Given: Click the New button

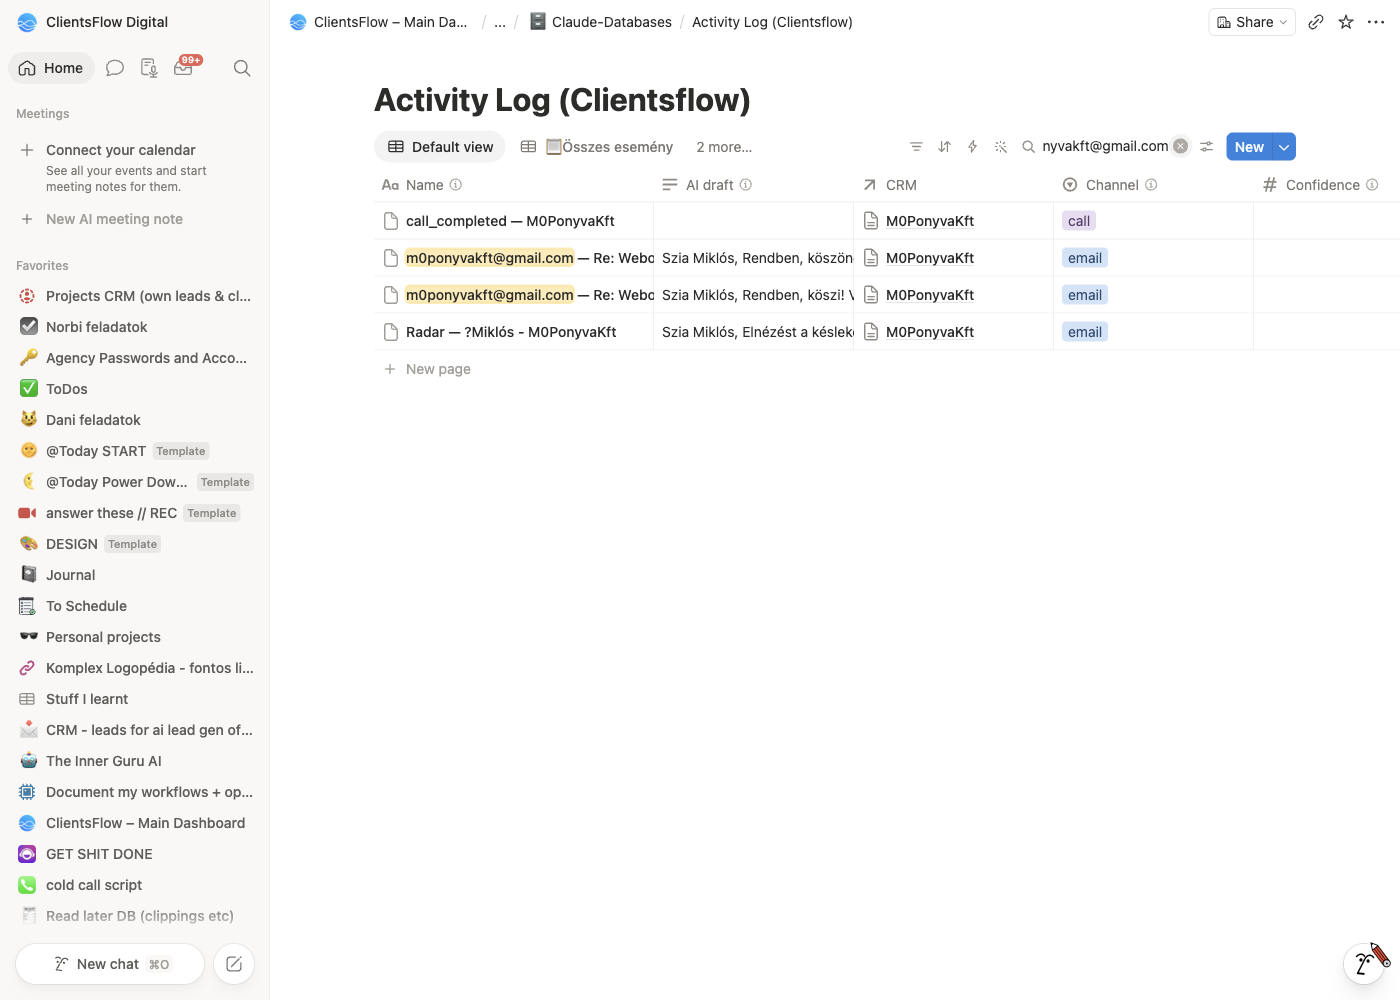Looking at the screenshot, I should pyautogui.click(x=1249, y=147).
